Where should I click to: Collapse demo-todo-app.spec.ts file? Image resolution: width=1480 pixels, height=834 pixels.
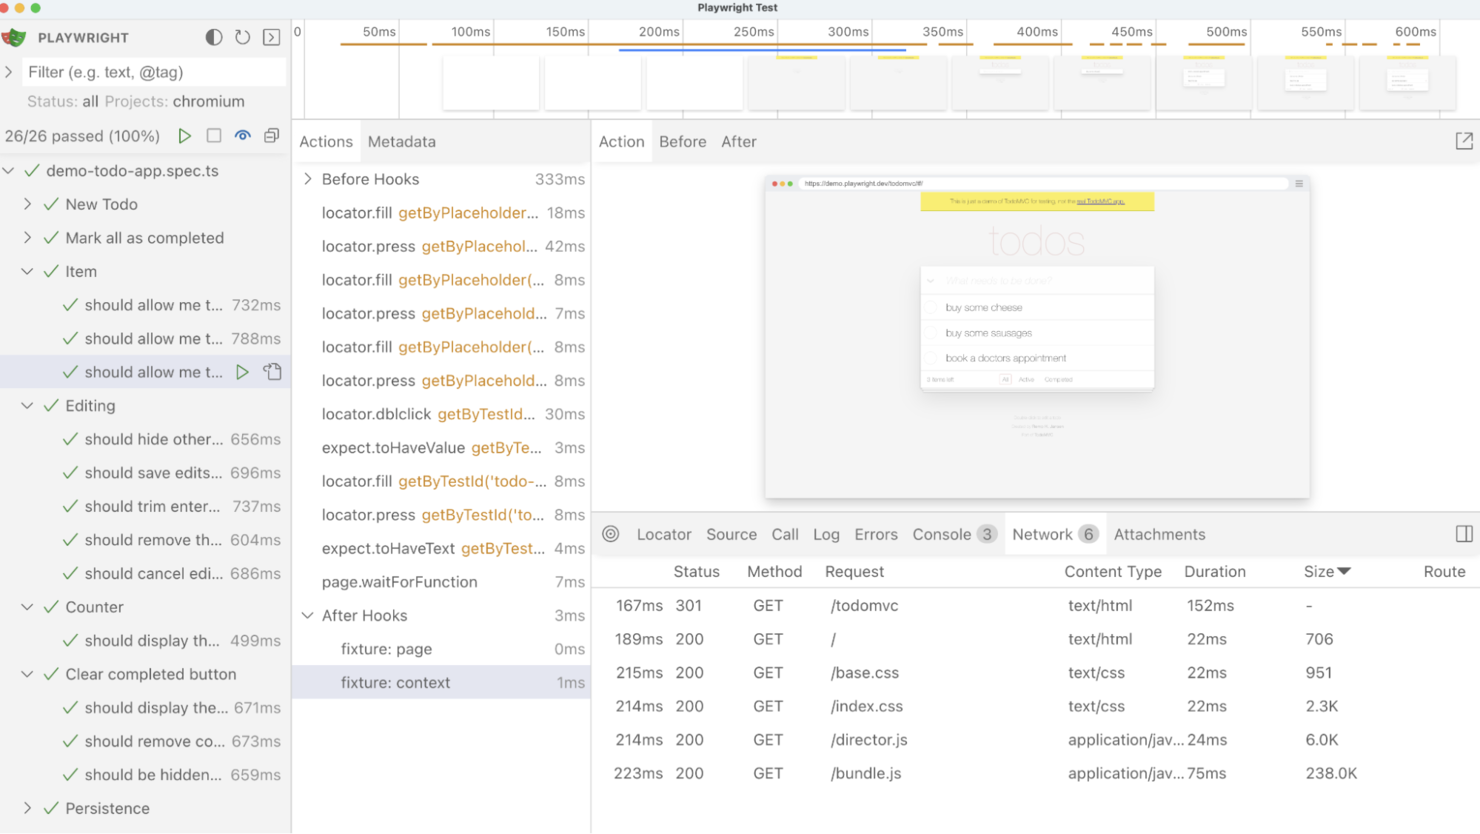click(x=9, y=171)
